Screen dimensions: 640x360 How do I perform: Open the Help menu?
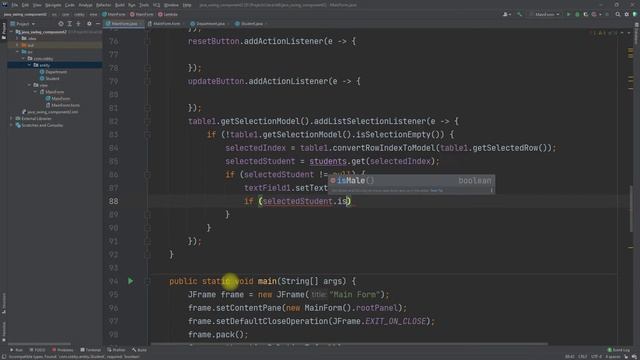pos(187,5)
